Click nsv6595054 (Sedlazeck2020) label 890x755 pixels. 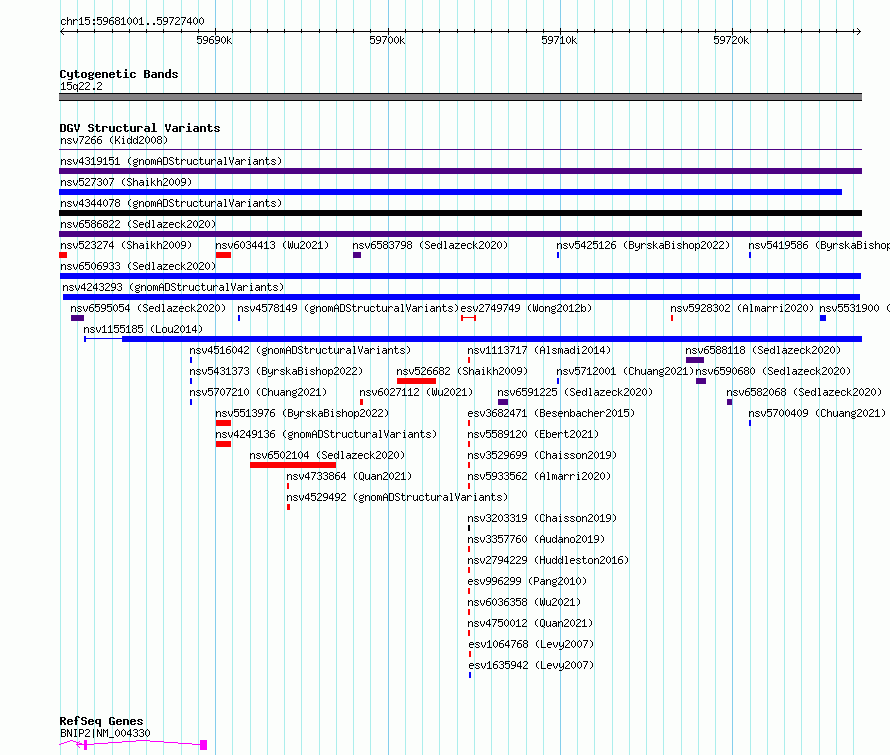pyautogui.click(x=148, y=308)
